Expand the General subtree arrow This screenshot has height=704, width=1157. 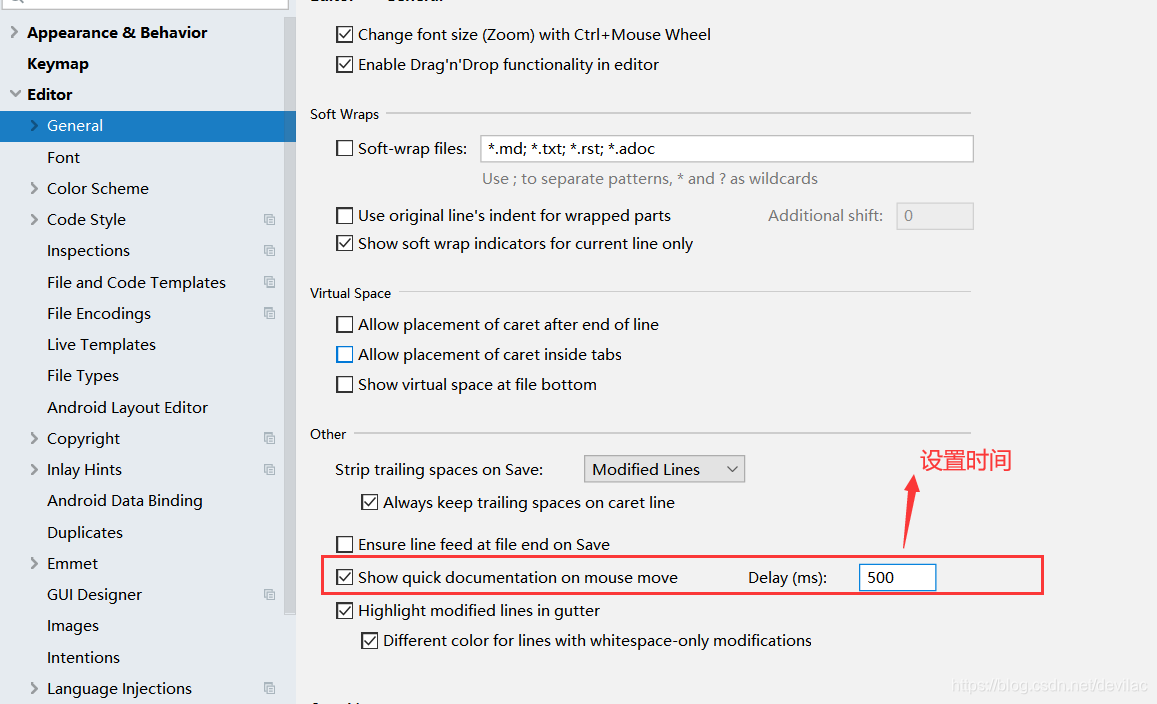click(x=34, y=125)
